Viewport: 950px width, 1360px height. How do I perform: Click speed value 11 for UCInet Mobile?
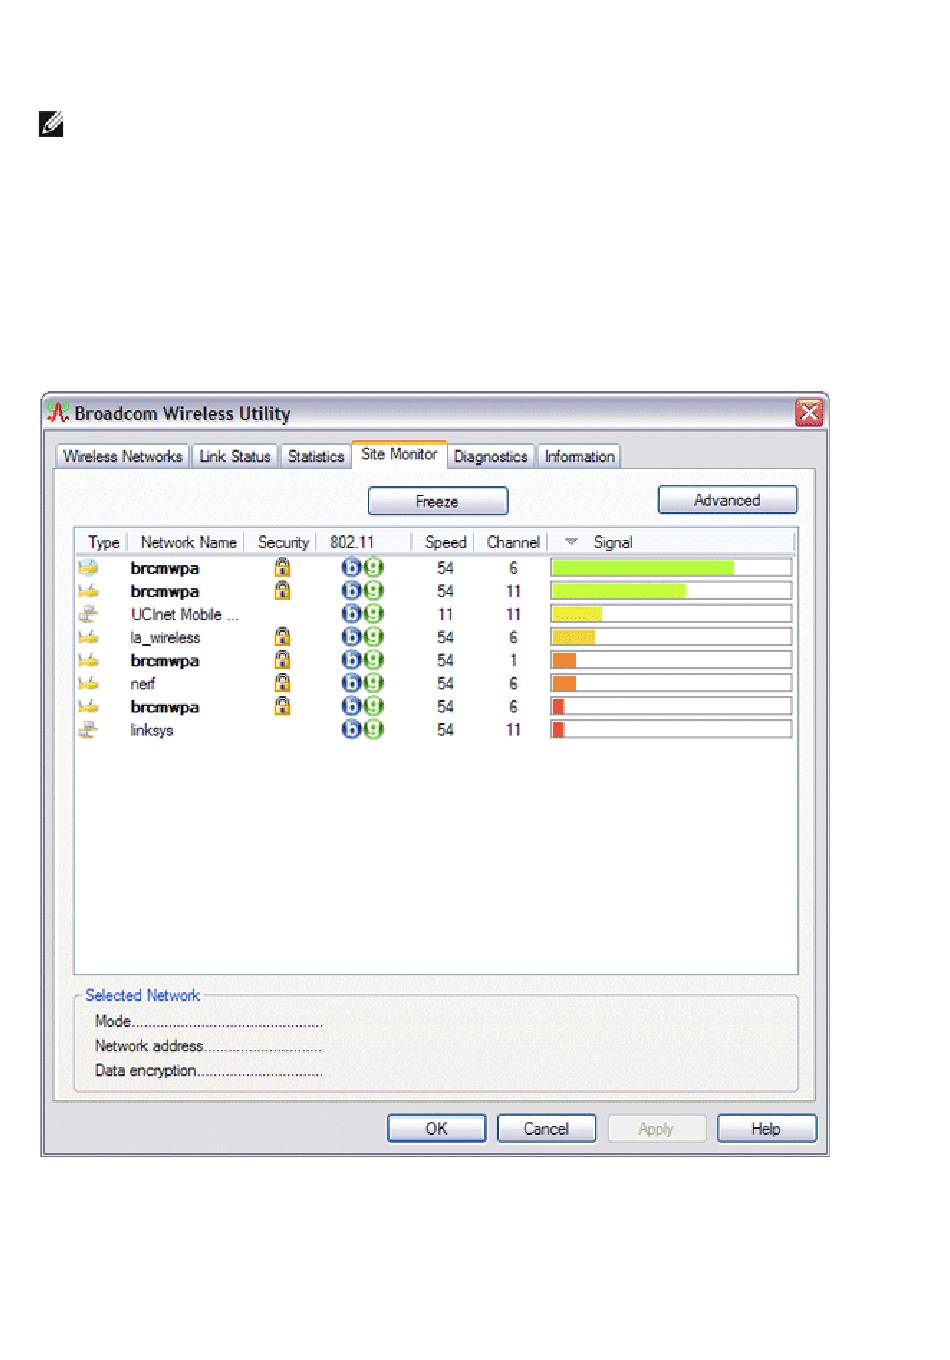pos(445,614)
